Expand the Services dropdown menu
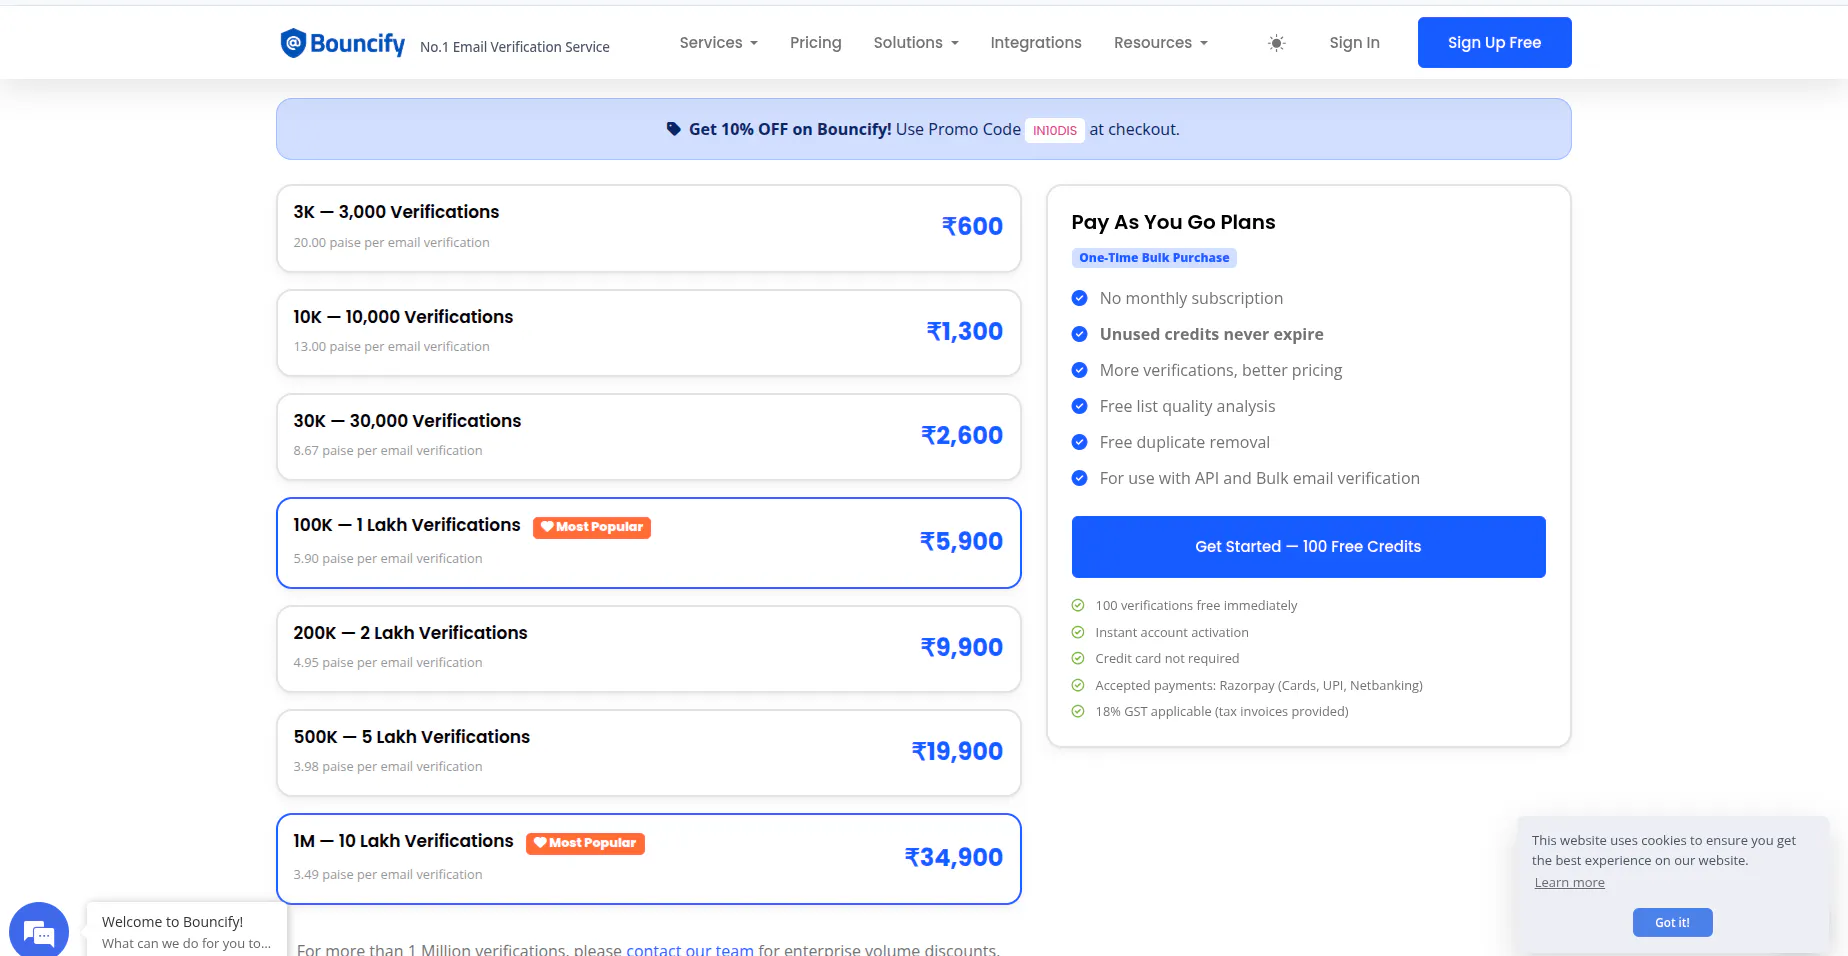 click(x=719, y=43)
